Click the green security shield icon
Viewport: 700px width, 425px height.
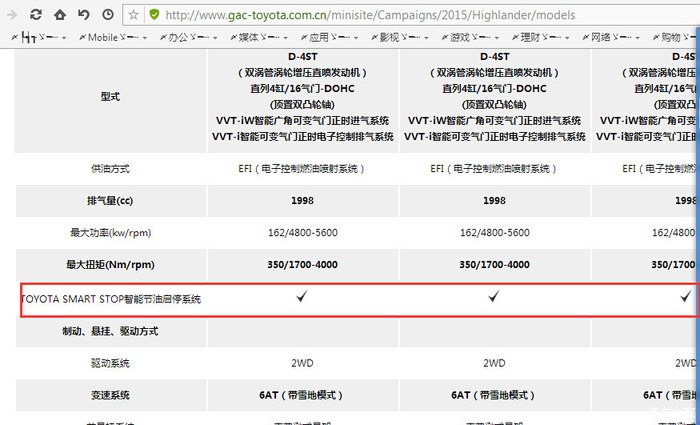(x=154, y=15)
